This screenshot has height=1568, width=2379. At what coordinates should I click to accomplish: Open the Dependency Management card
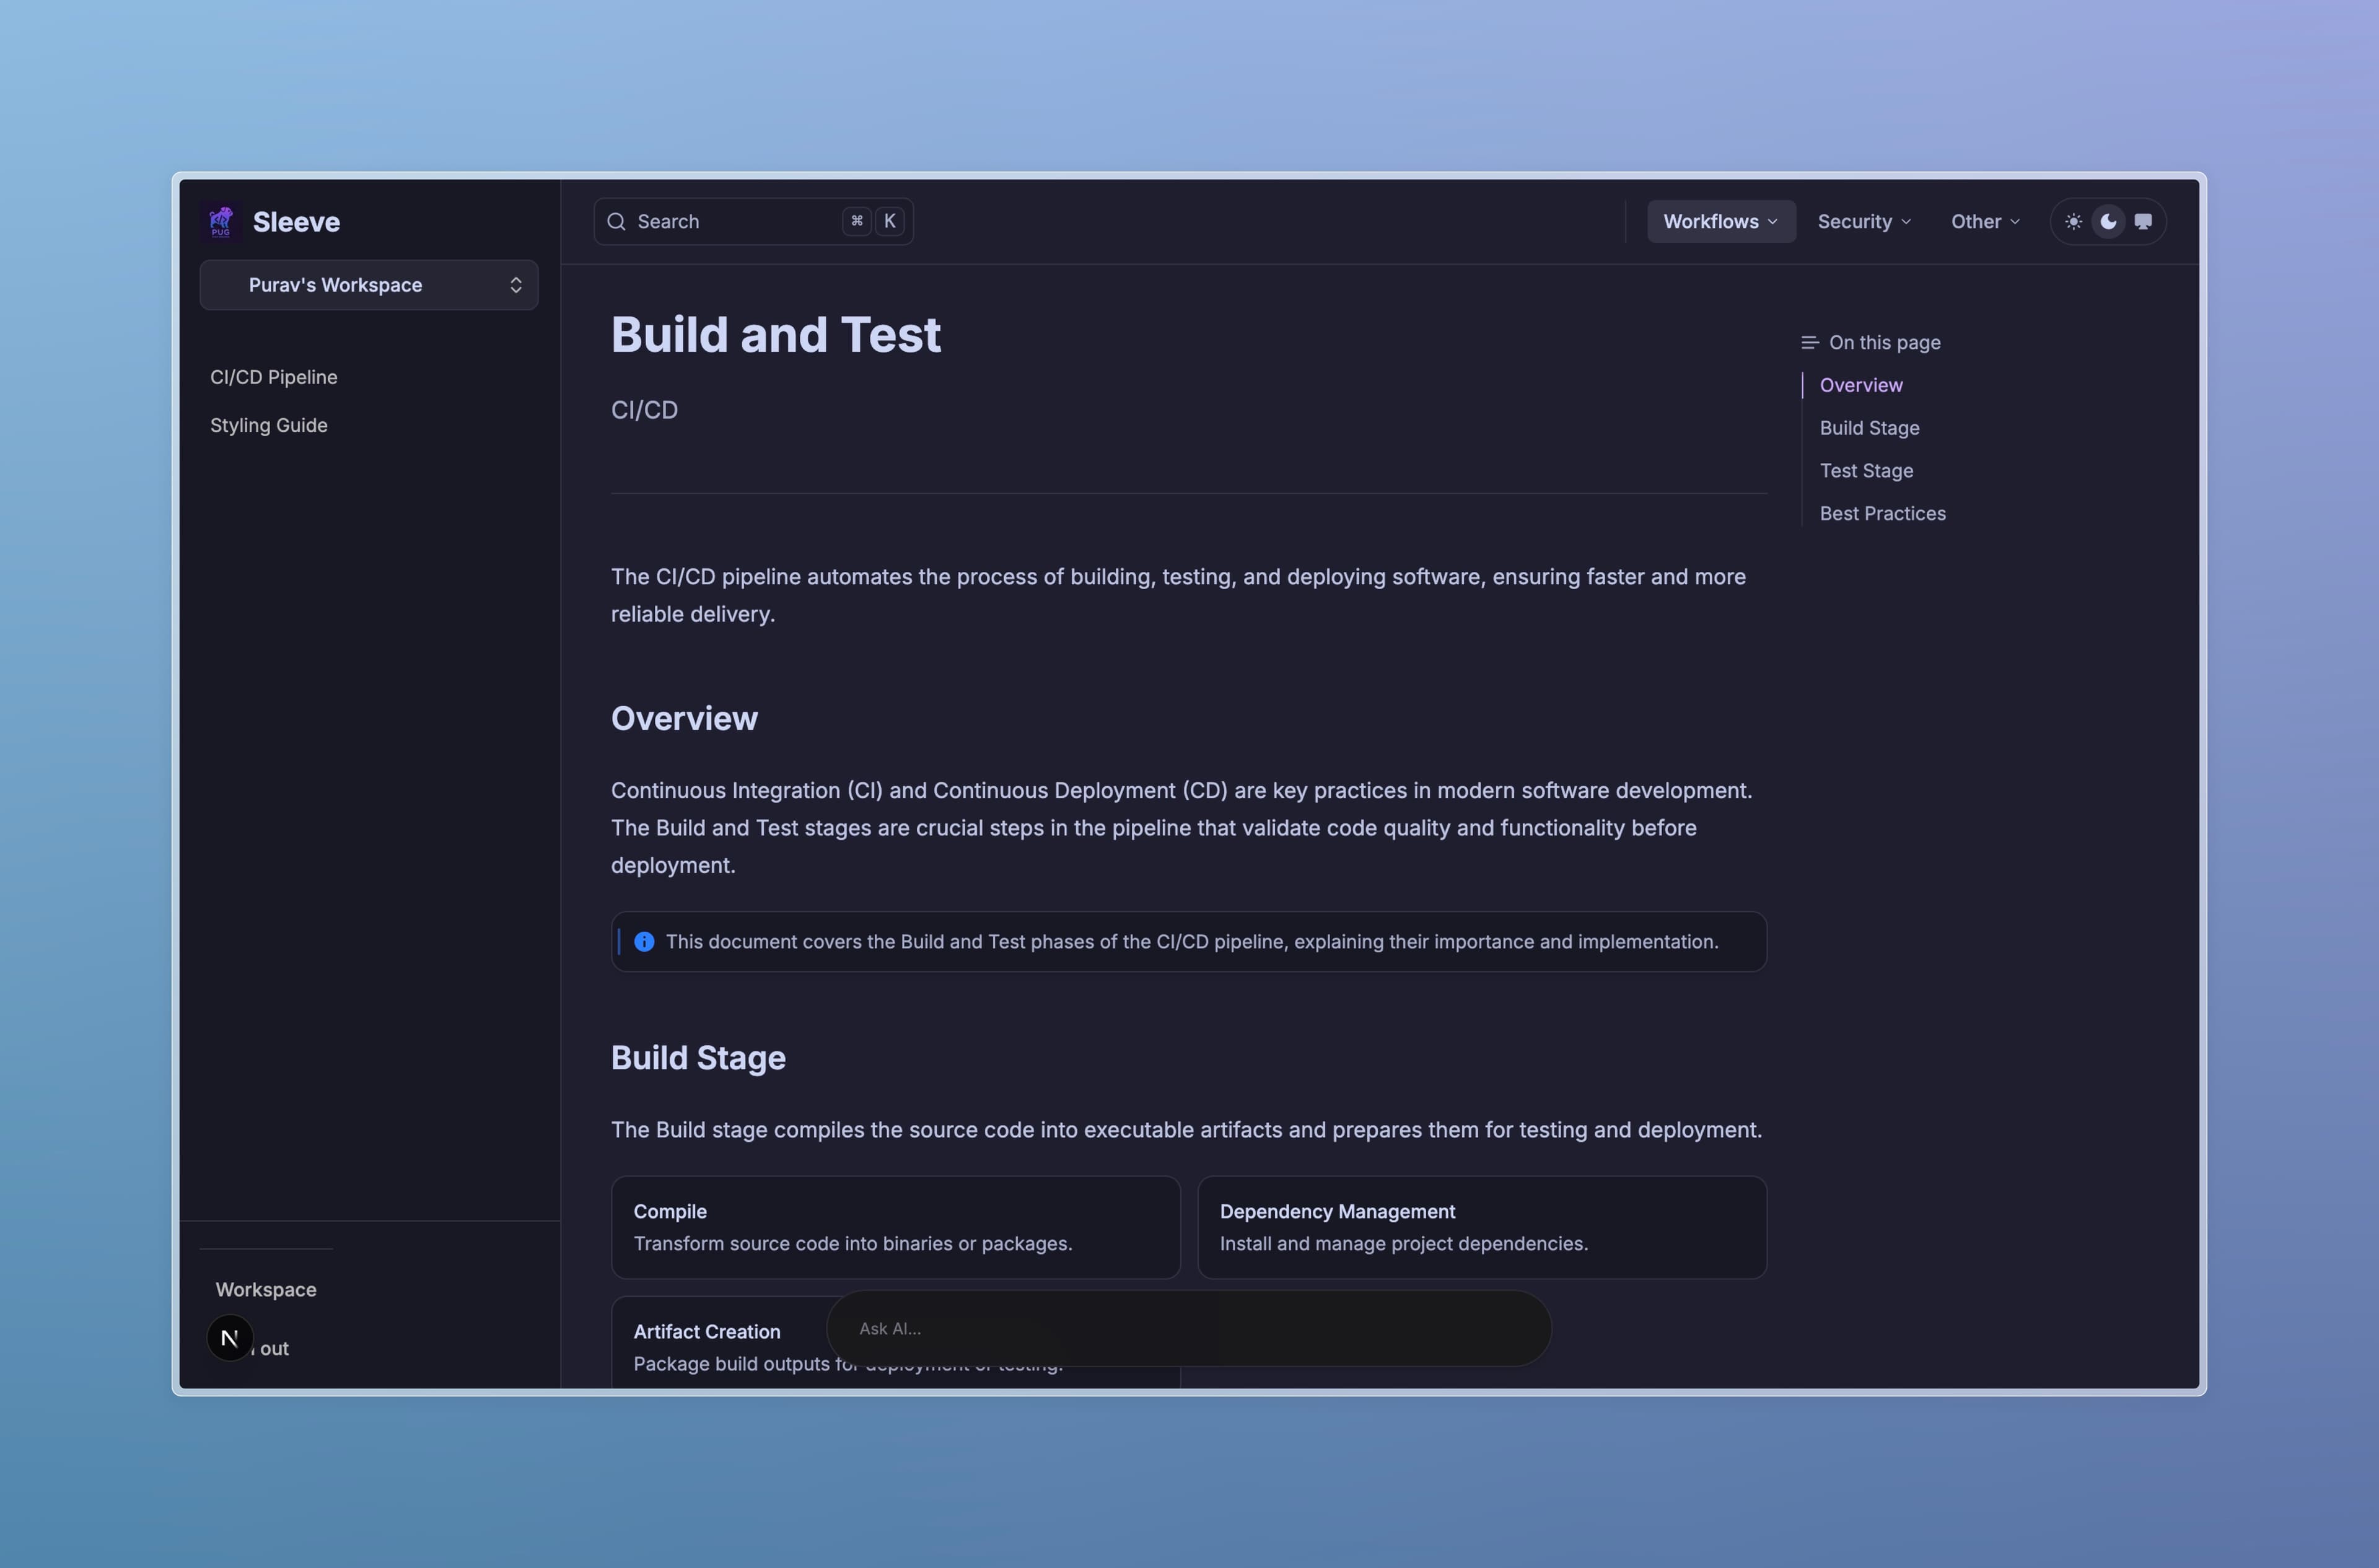(1481, 1227)
